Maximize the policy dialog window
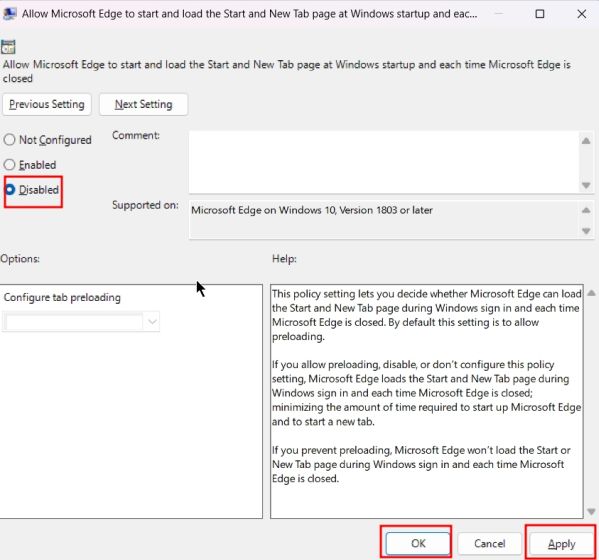The image size is (599, 560). [x=540, y=14]
